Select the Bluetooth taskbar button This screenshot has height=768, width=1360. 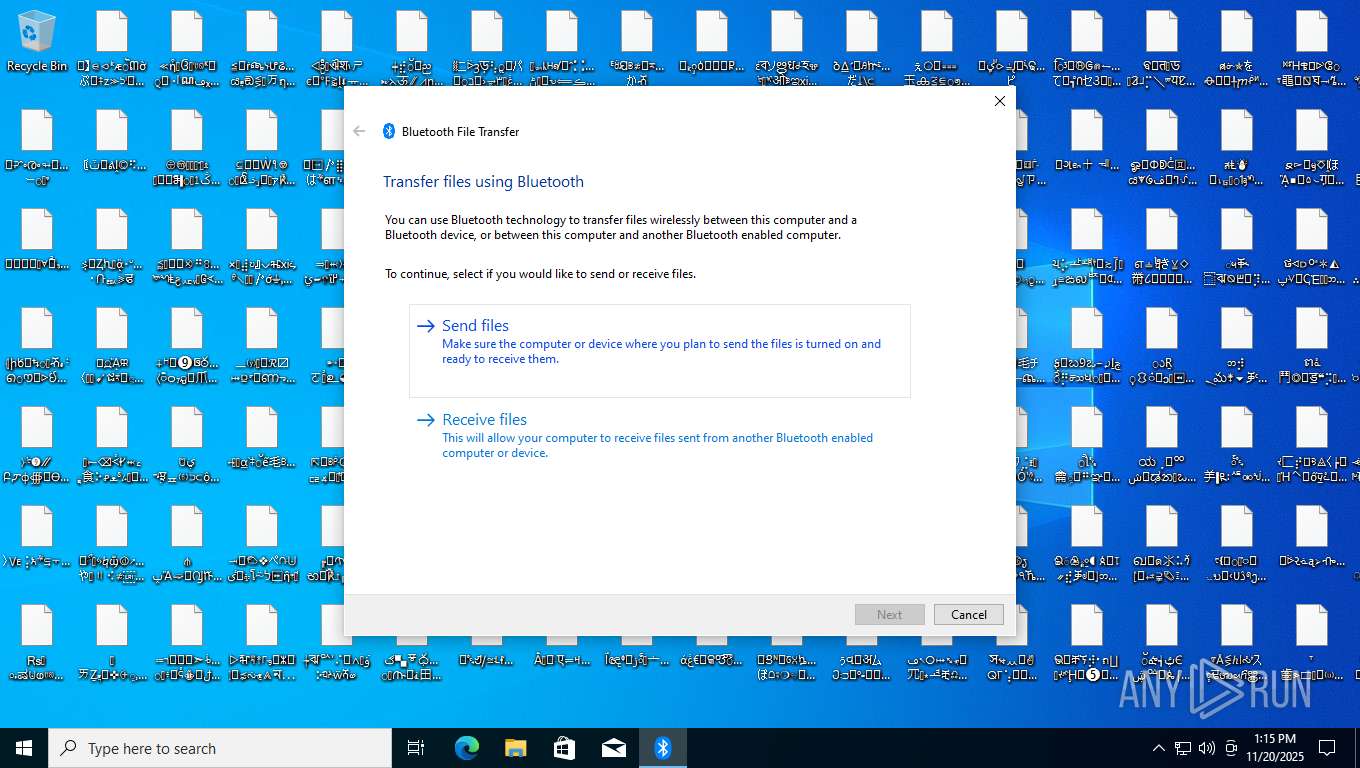[x=662, y=748]
